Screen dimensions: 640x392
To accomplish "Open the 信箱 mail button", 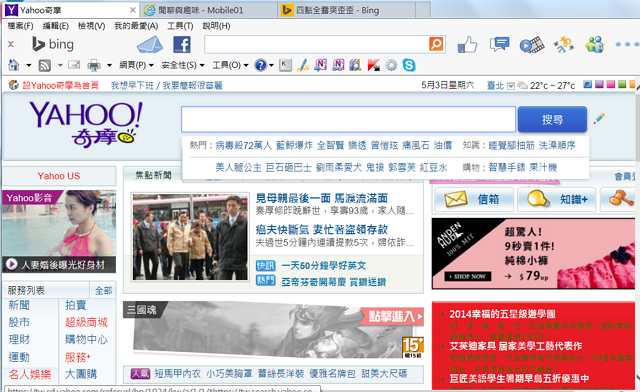I will [x=473, y=199].
